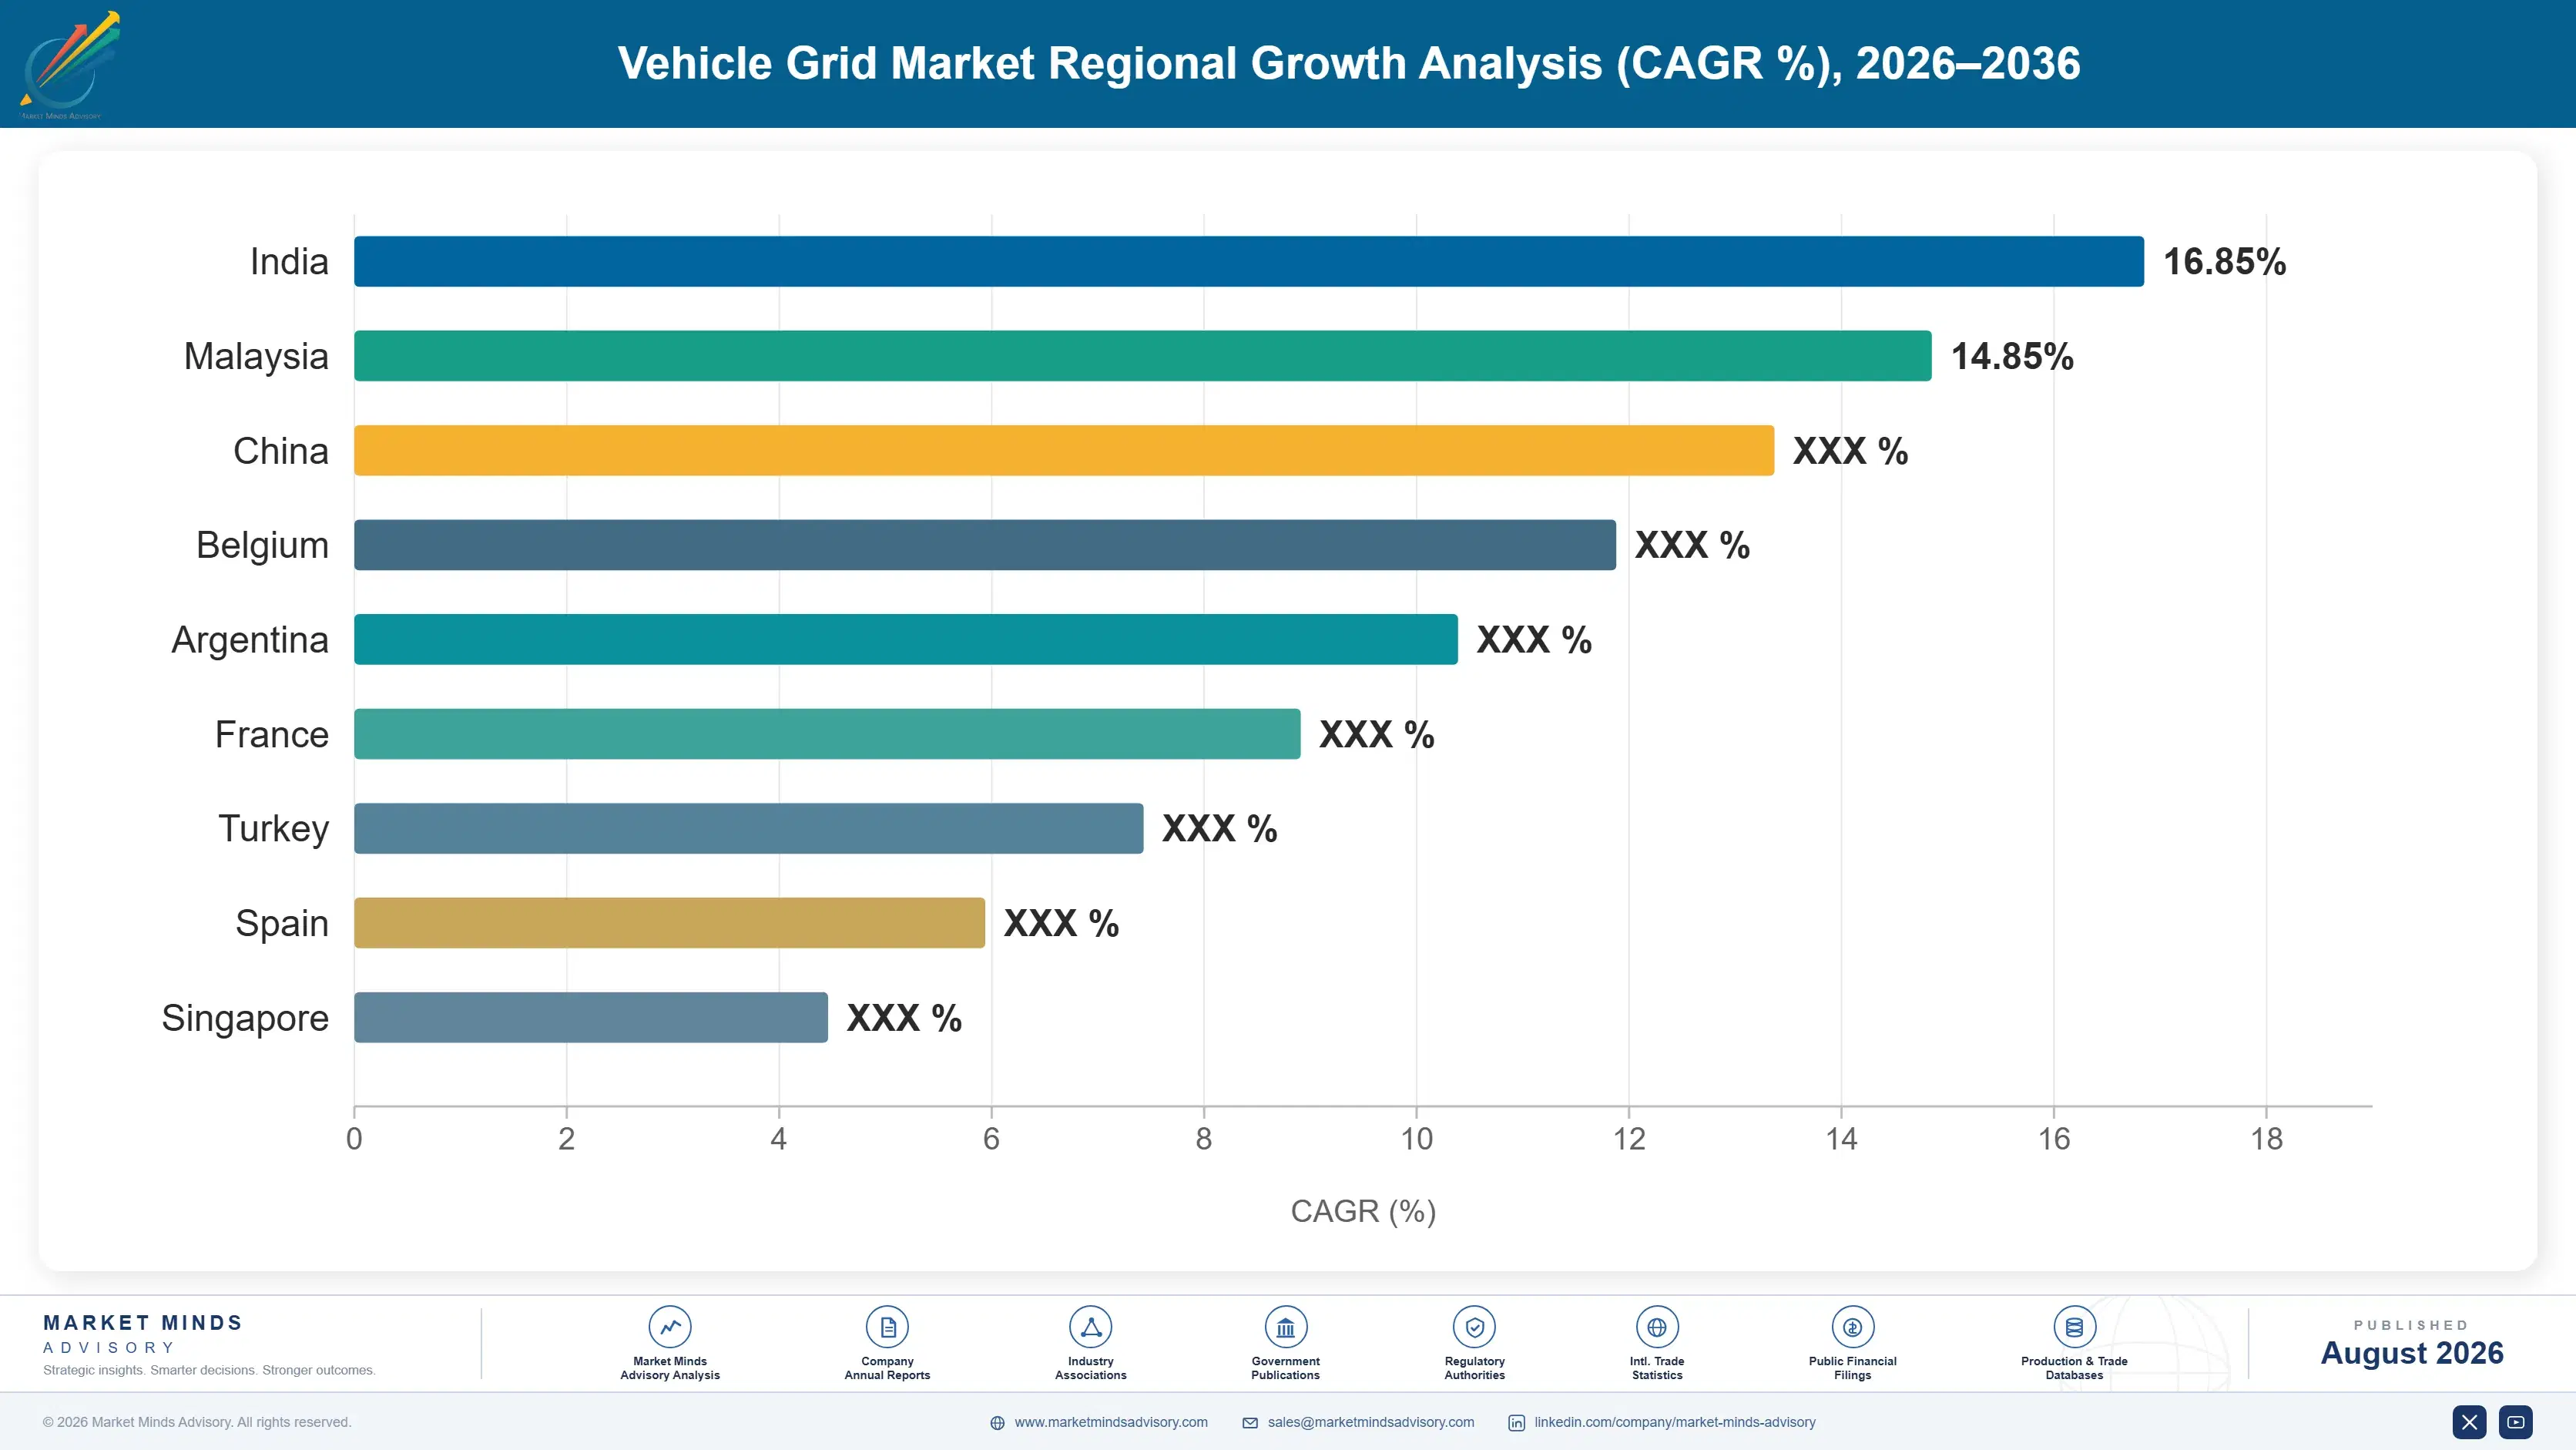Click the Malaysia green bar
The width and height of the screenshot is (2576, 1450).
coord(1143,356)
